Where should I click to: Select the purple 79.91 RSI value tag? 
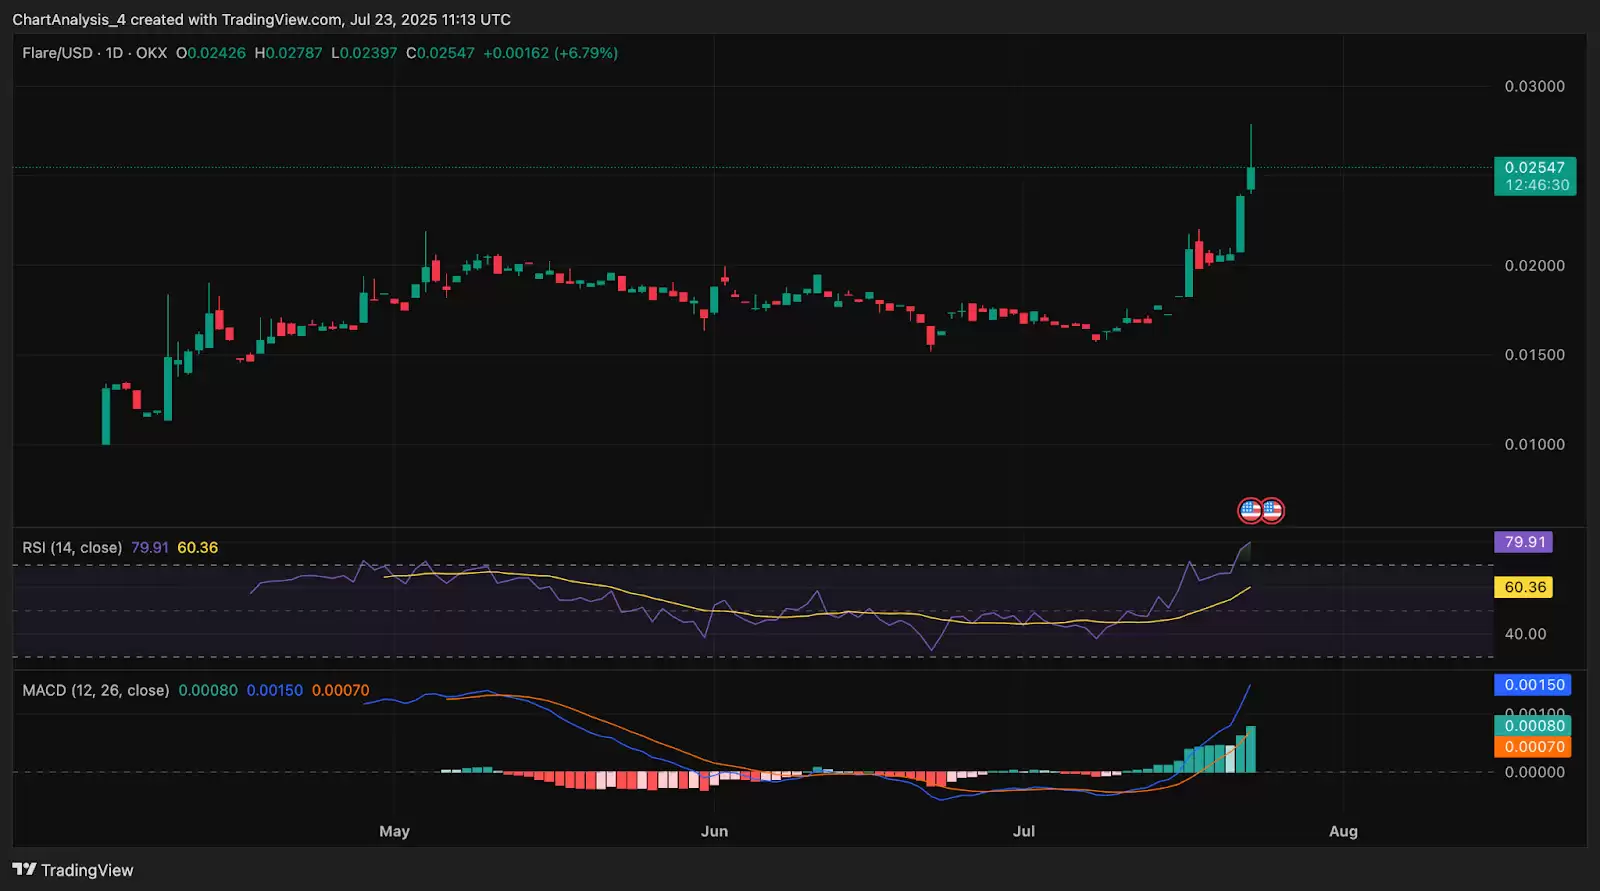click(1524, 542)
